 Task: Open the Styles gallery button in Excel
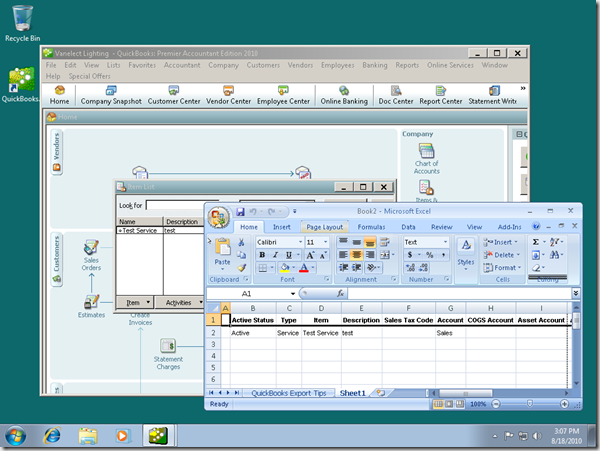466,252
